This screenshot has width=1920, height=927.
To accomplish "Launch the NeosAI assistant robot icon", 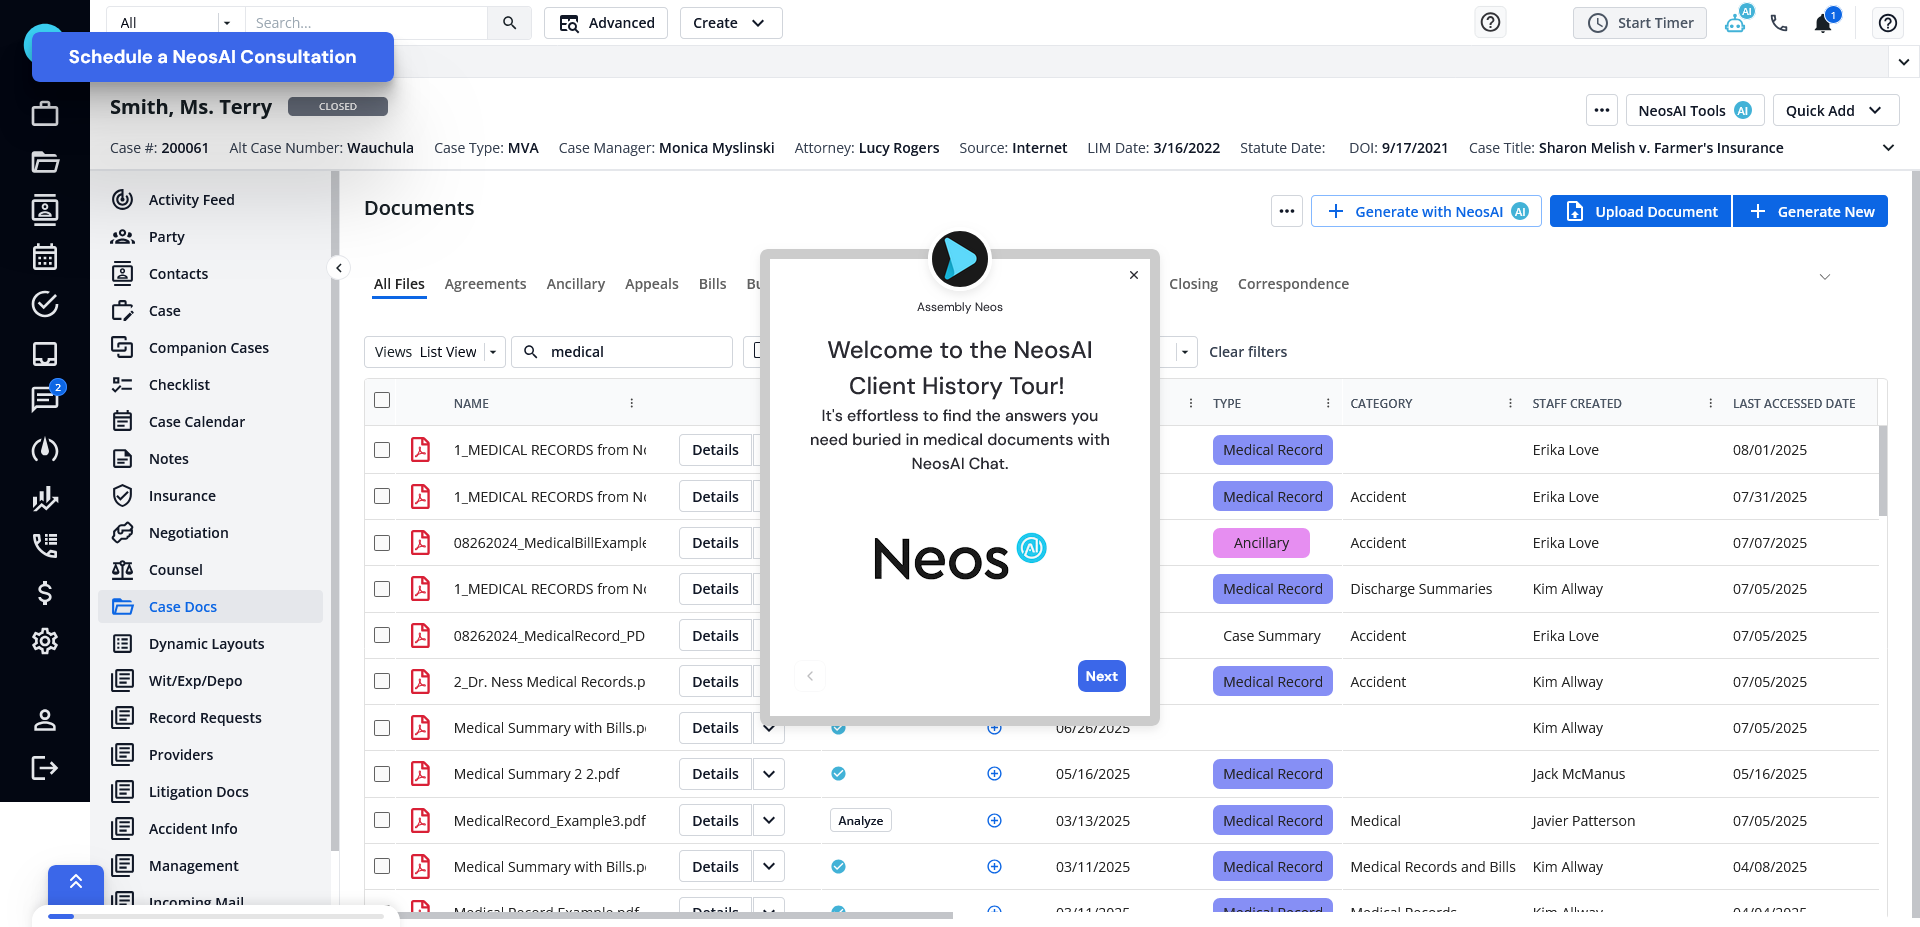I will coord(1736,22).
